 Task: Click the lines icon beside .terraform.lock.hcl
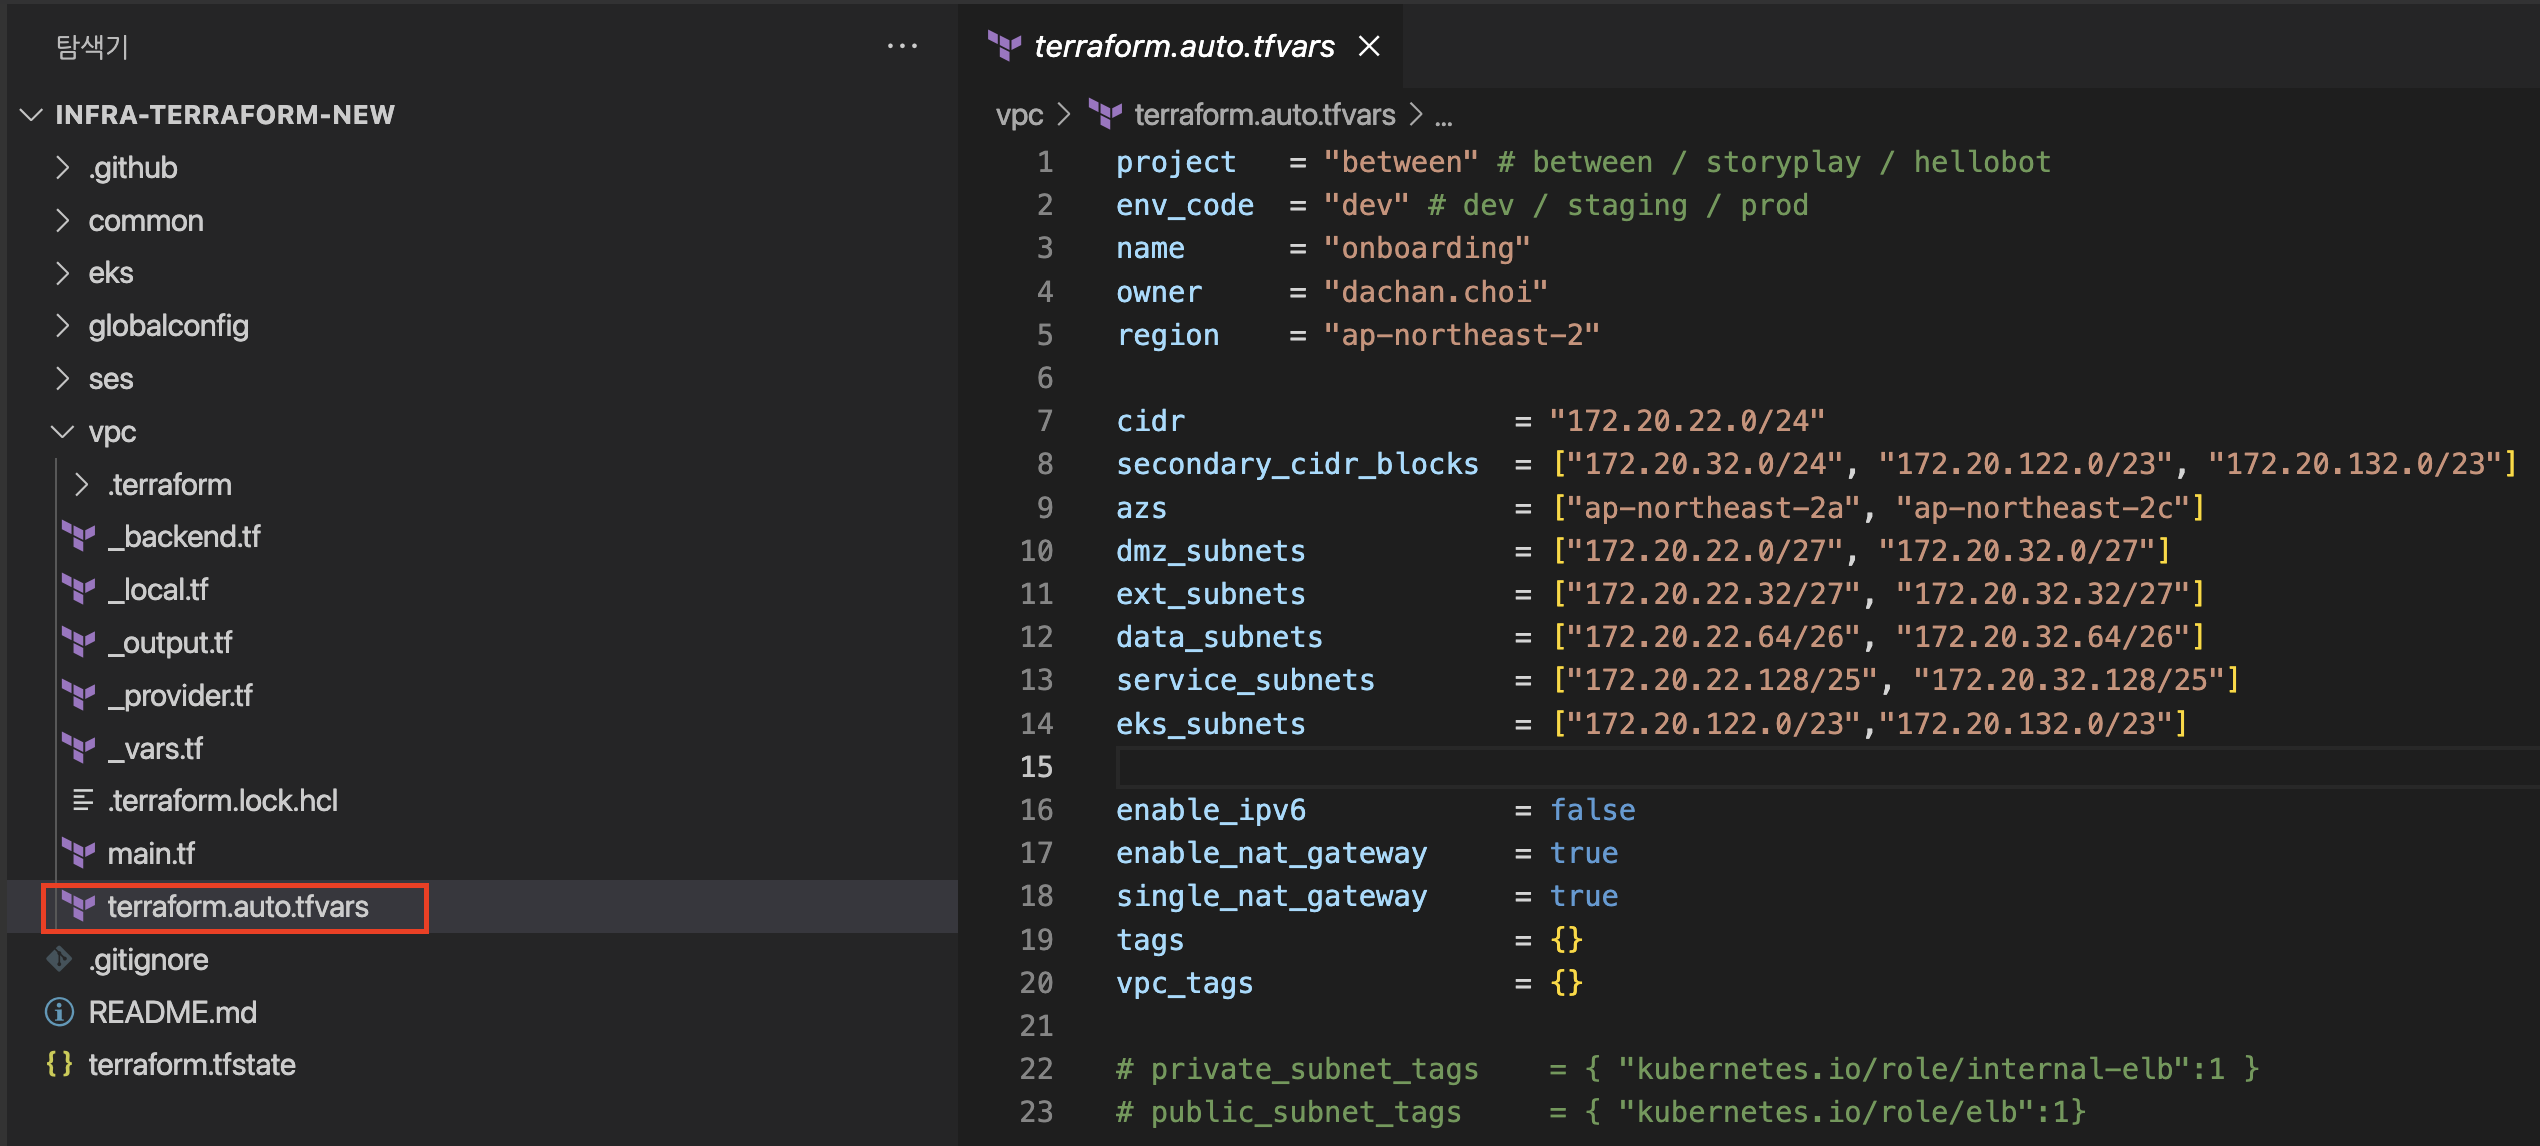[x=82, y=801]
